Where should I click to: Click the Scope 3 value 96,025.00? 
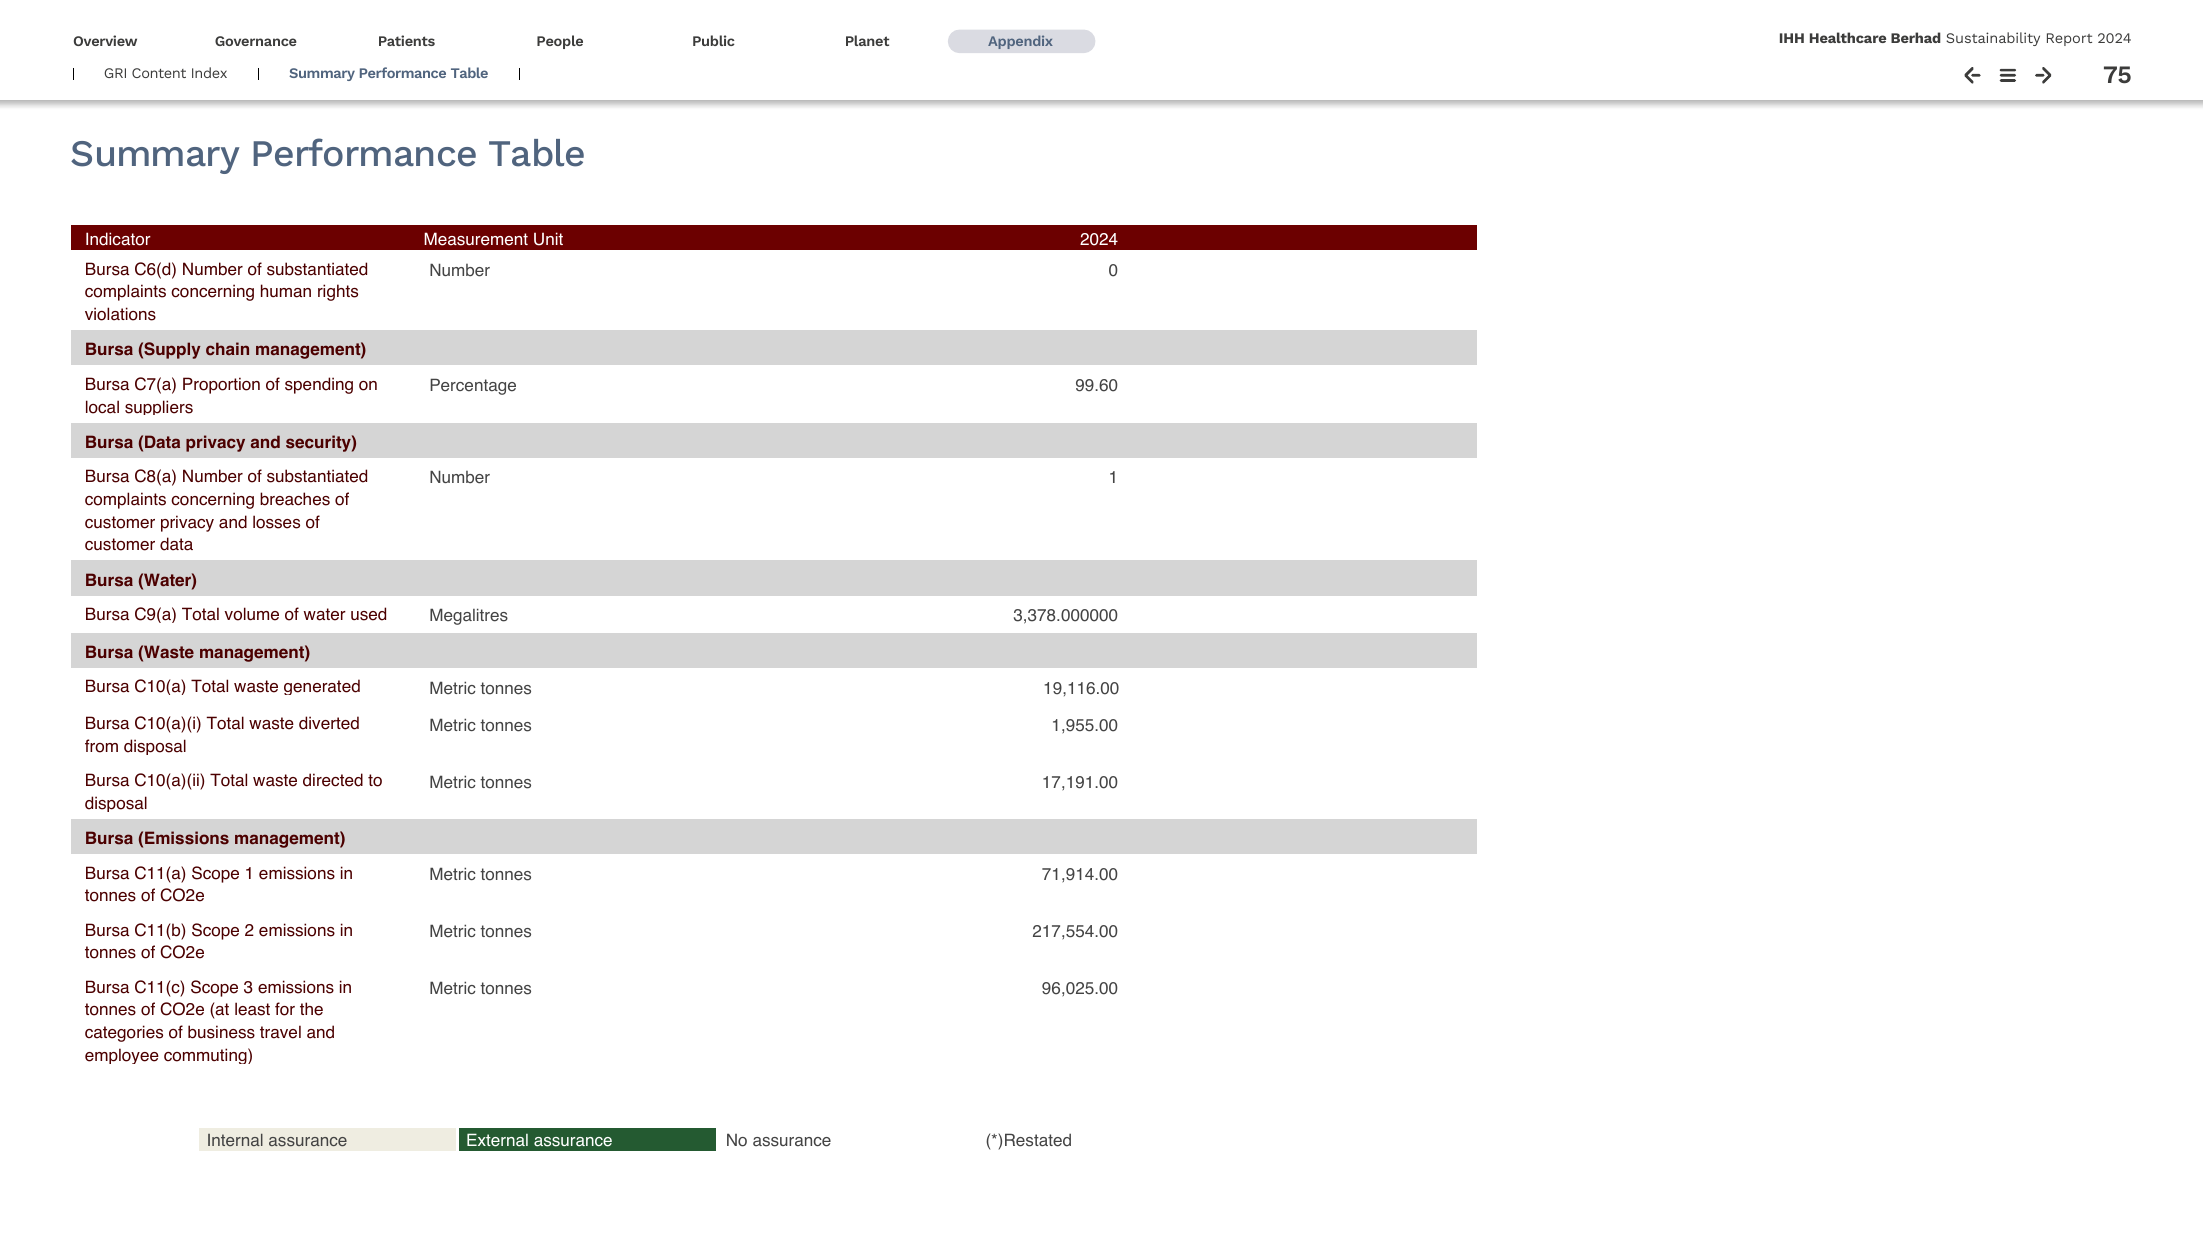click(x=1080, y=988)
